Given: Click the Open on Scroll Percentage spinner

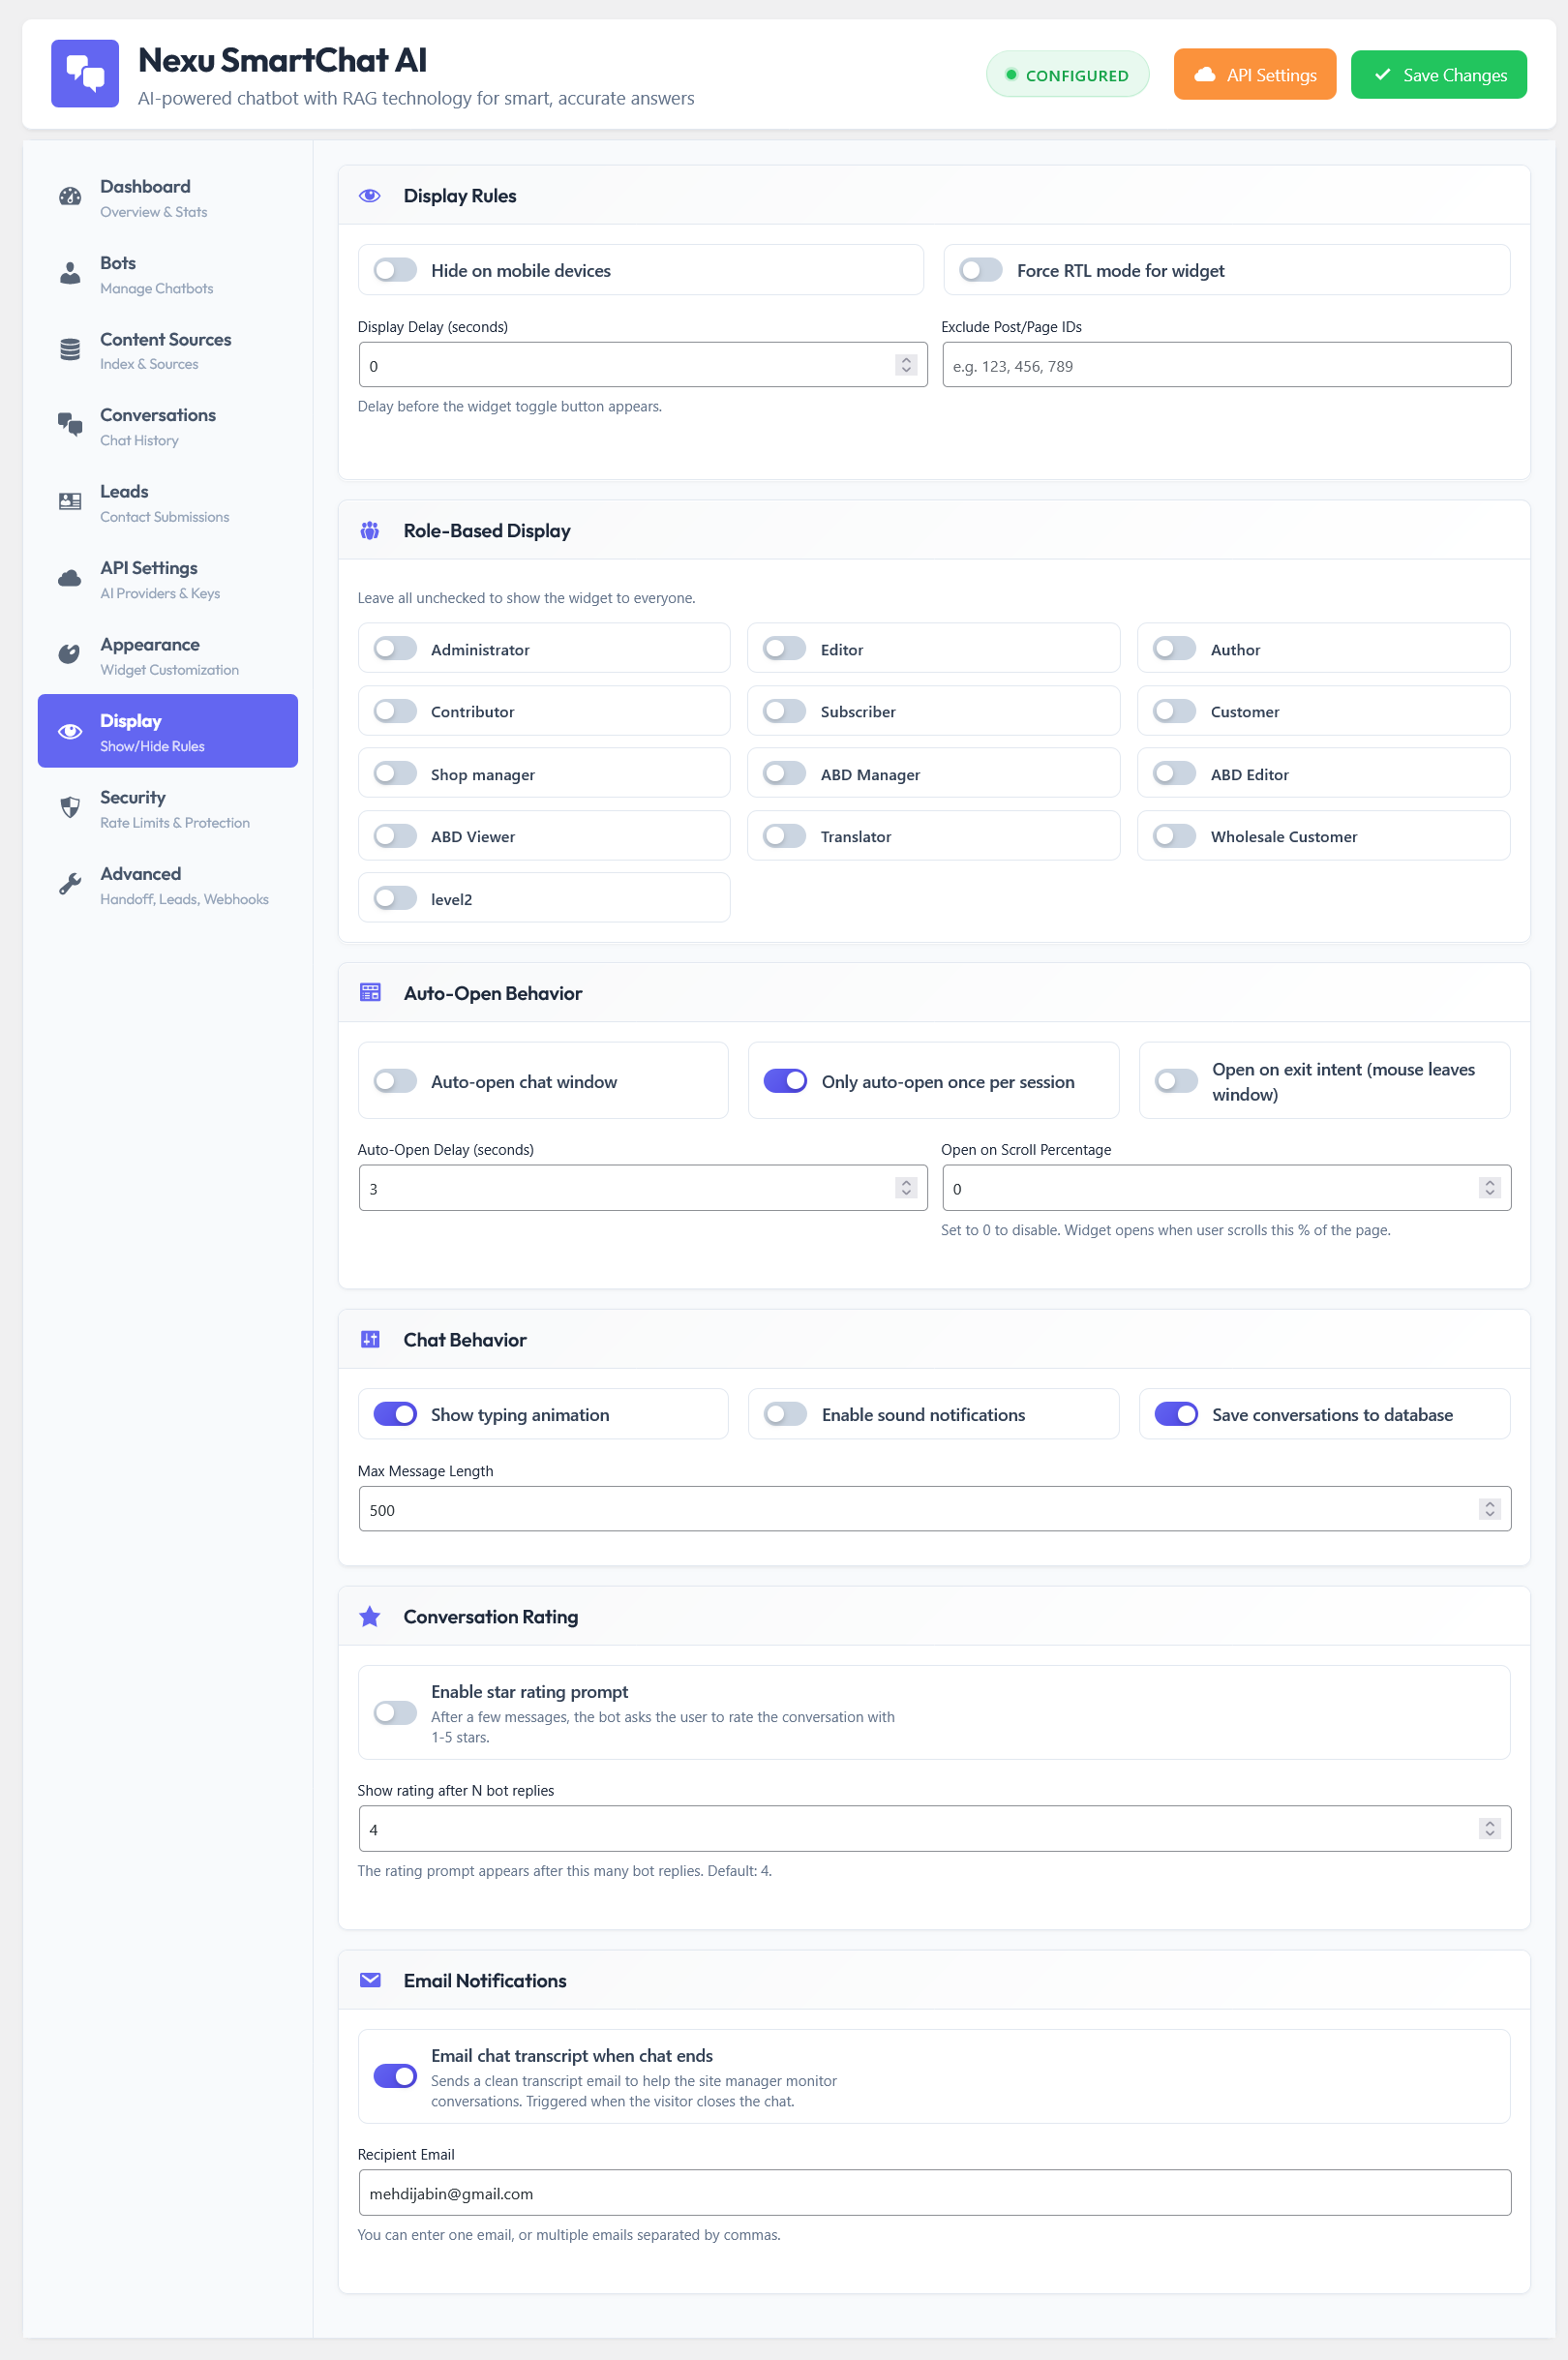Looking at the screenshot, I should 1490,1187.
